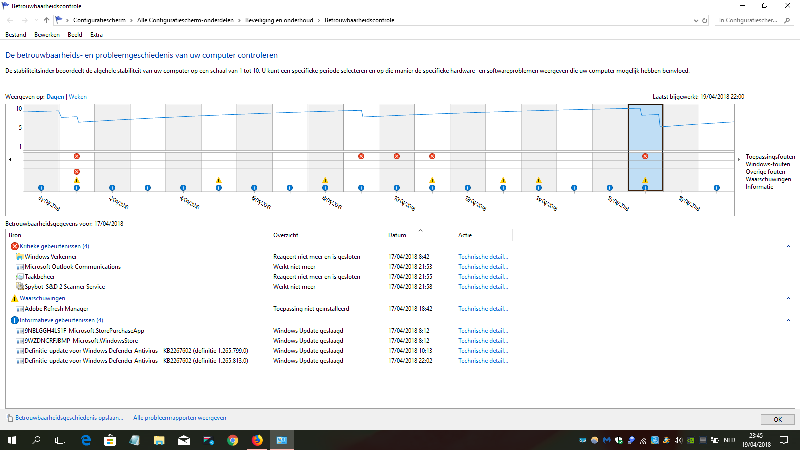
Task: Open Technische details for Spybot S&D 2 Scanner Service
Action: click(483, 287)
